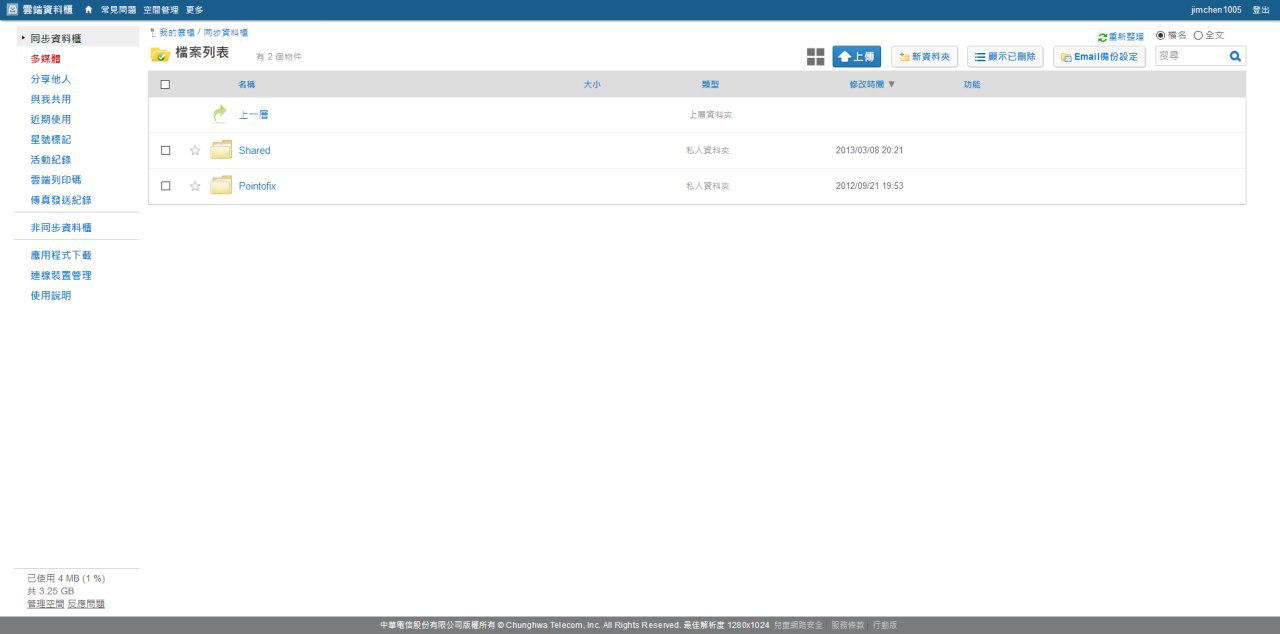
Task: Check the Shared folder checkbox
Action: 165,151
